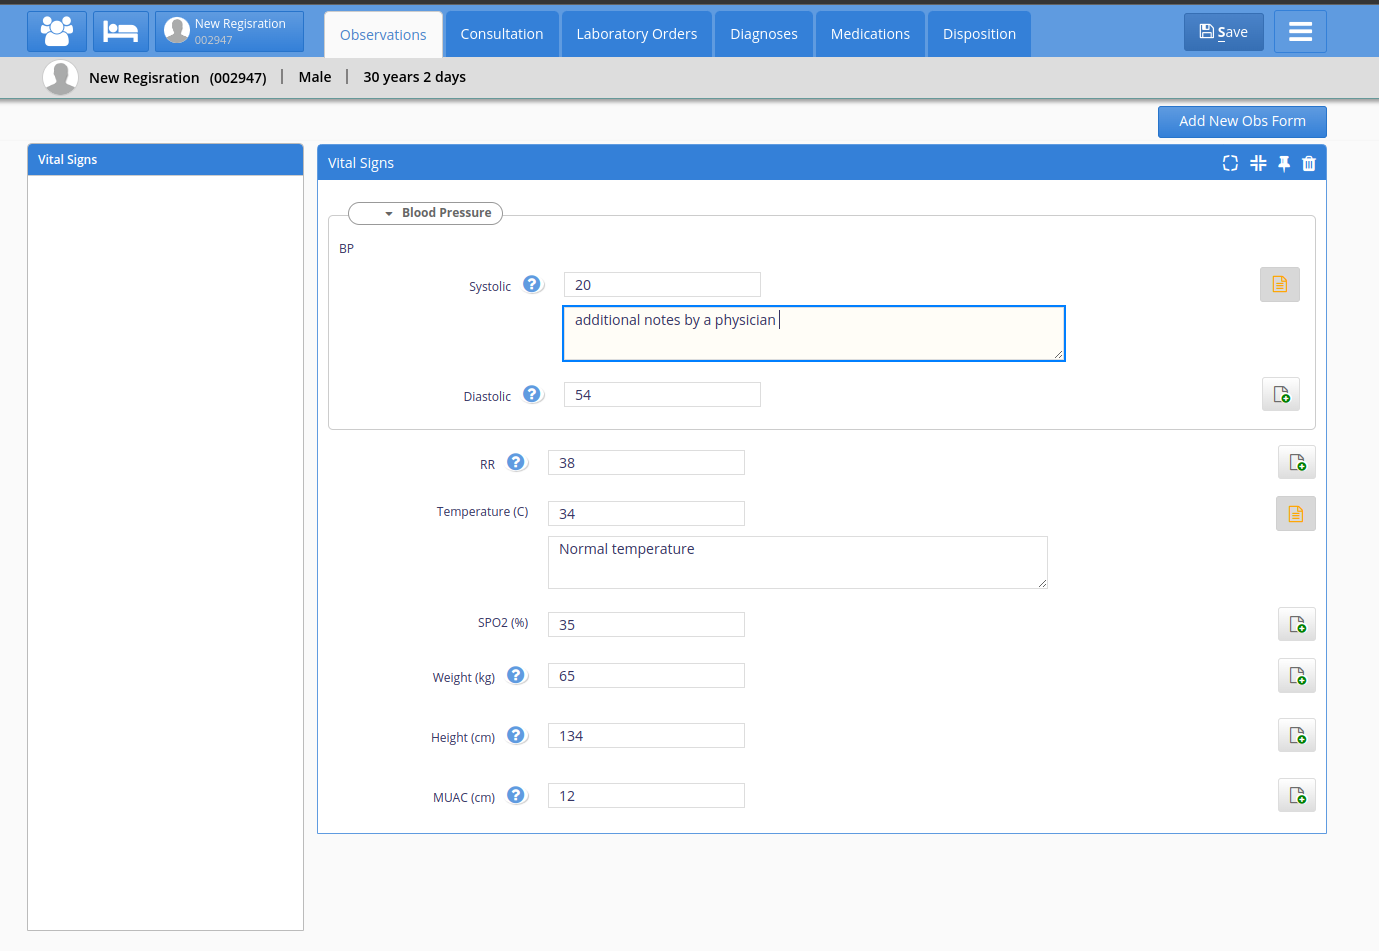Click the MUAC (cm) value field

[646, 796]
